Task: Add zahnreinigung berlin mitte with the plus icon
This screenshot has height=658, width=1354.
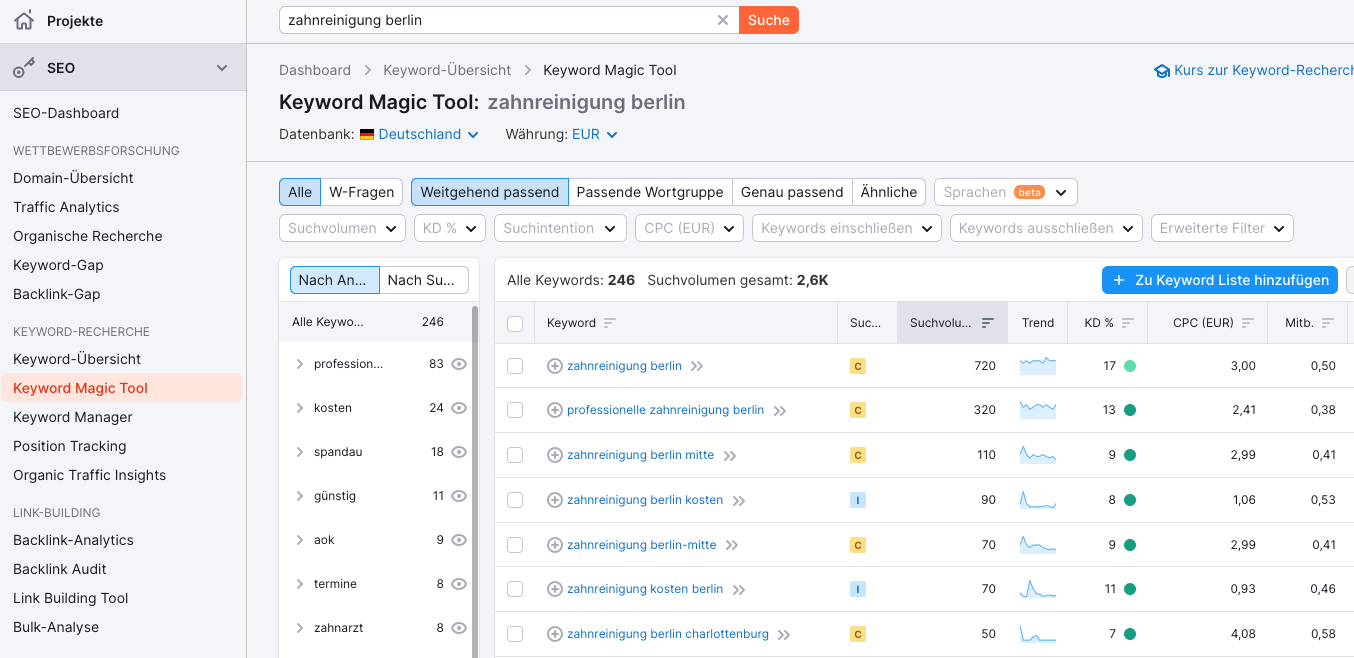Action: pyautogui.click(x=555, y=455)
